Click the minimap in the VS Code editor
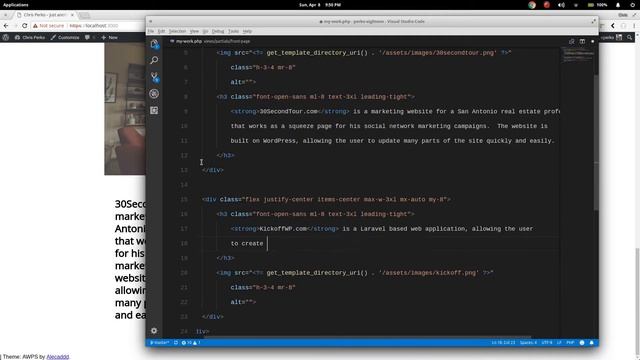 point(577,55)
